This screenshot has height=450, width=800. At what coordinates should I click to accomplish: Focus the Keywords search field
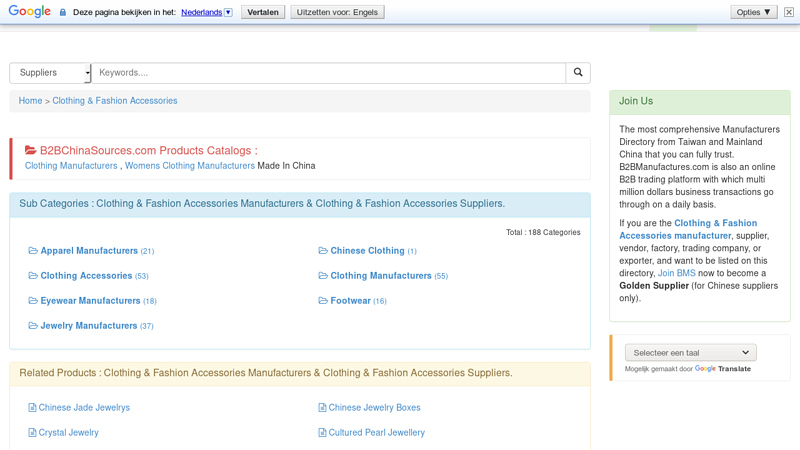[x=329, y=72]
